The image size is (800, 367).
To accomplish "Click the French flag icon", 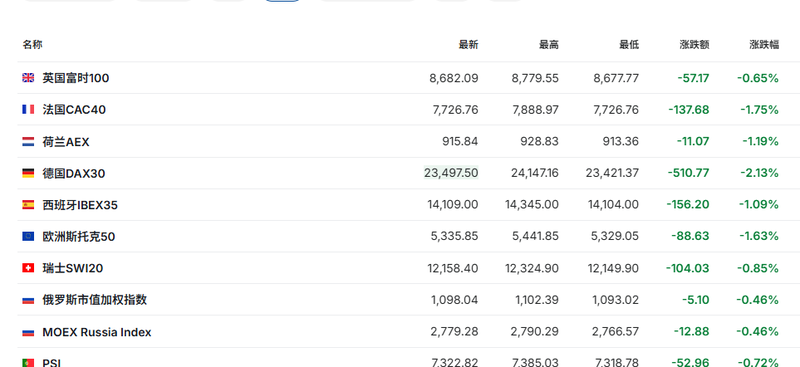I will click(28, 110).
